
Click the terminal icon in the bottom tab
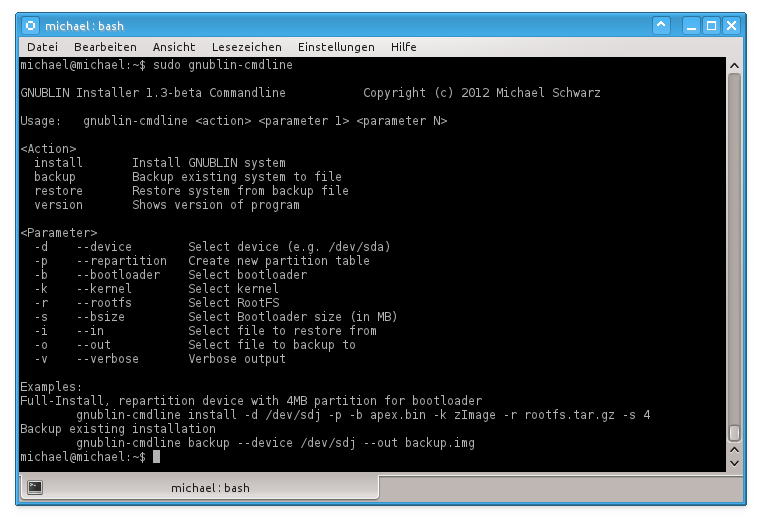(35, 487)
